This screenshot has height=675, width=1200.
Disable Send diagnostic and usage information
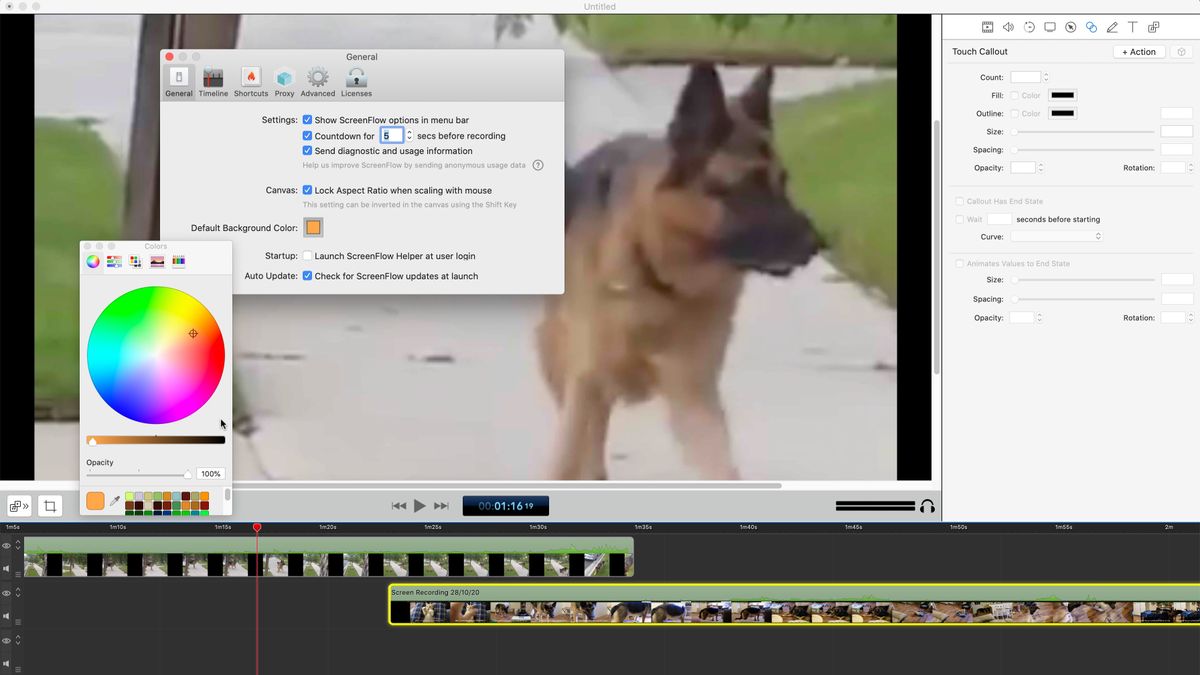[x=308, y=151]
